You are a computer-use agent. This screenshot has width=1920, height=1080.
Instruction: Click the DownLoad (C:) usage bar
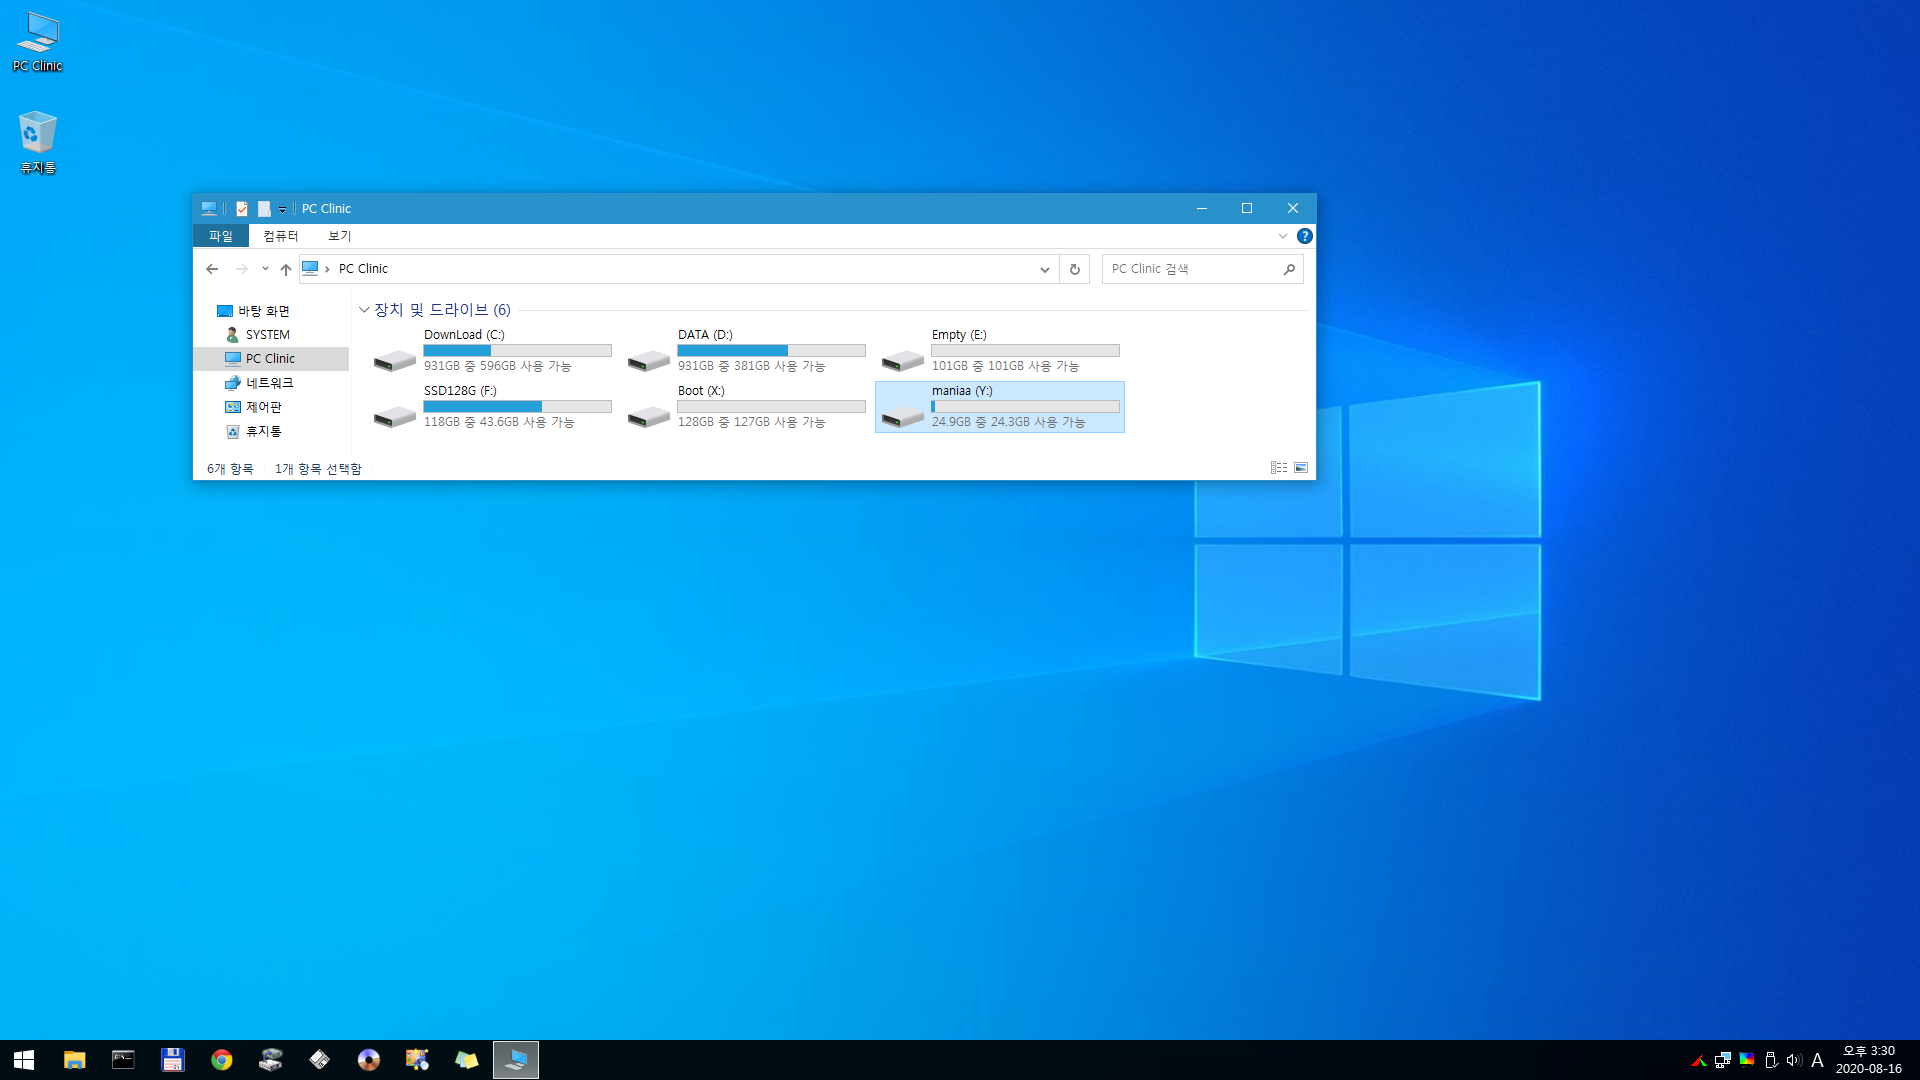(x=517, y=351)
